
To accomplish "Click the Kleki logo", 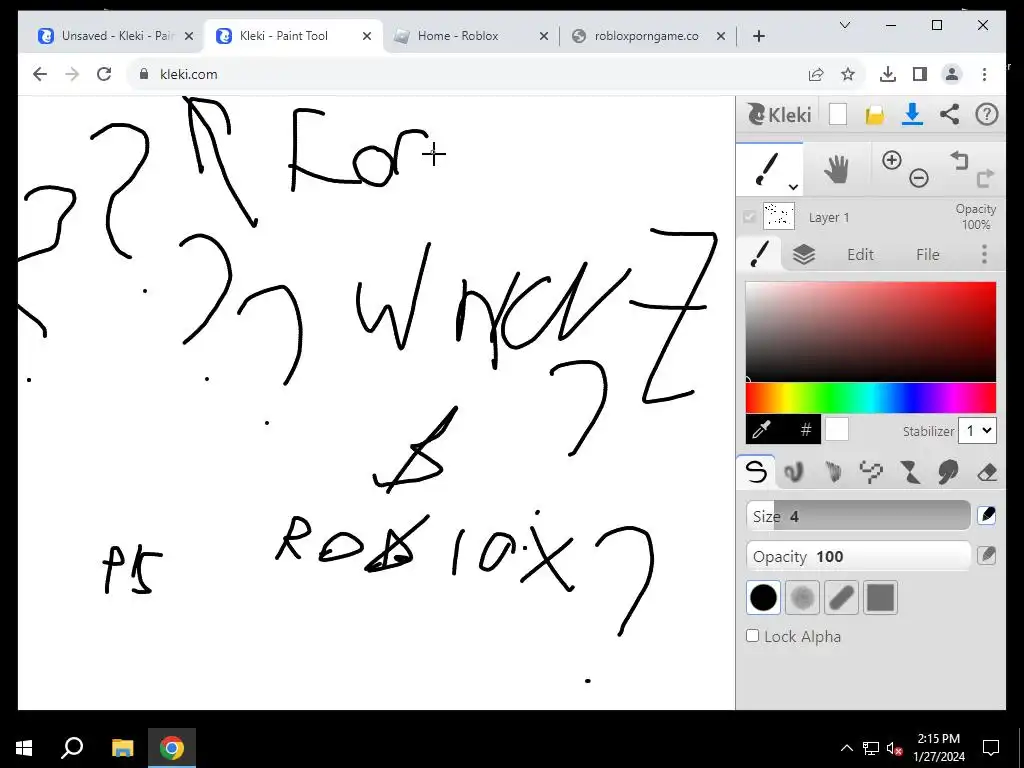I will click(x=780, y=114).
